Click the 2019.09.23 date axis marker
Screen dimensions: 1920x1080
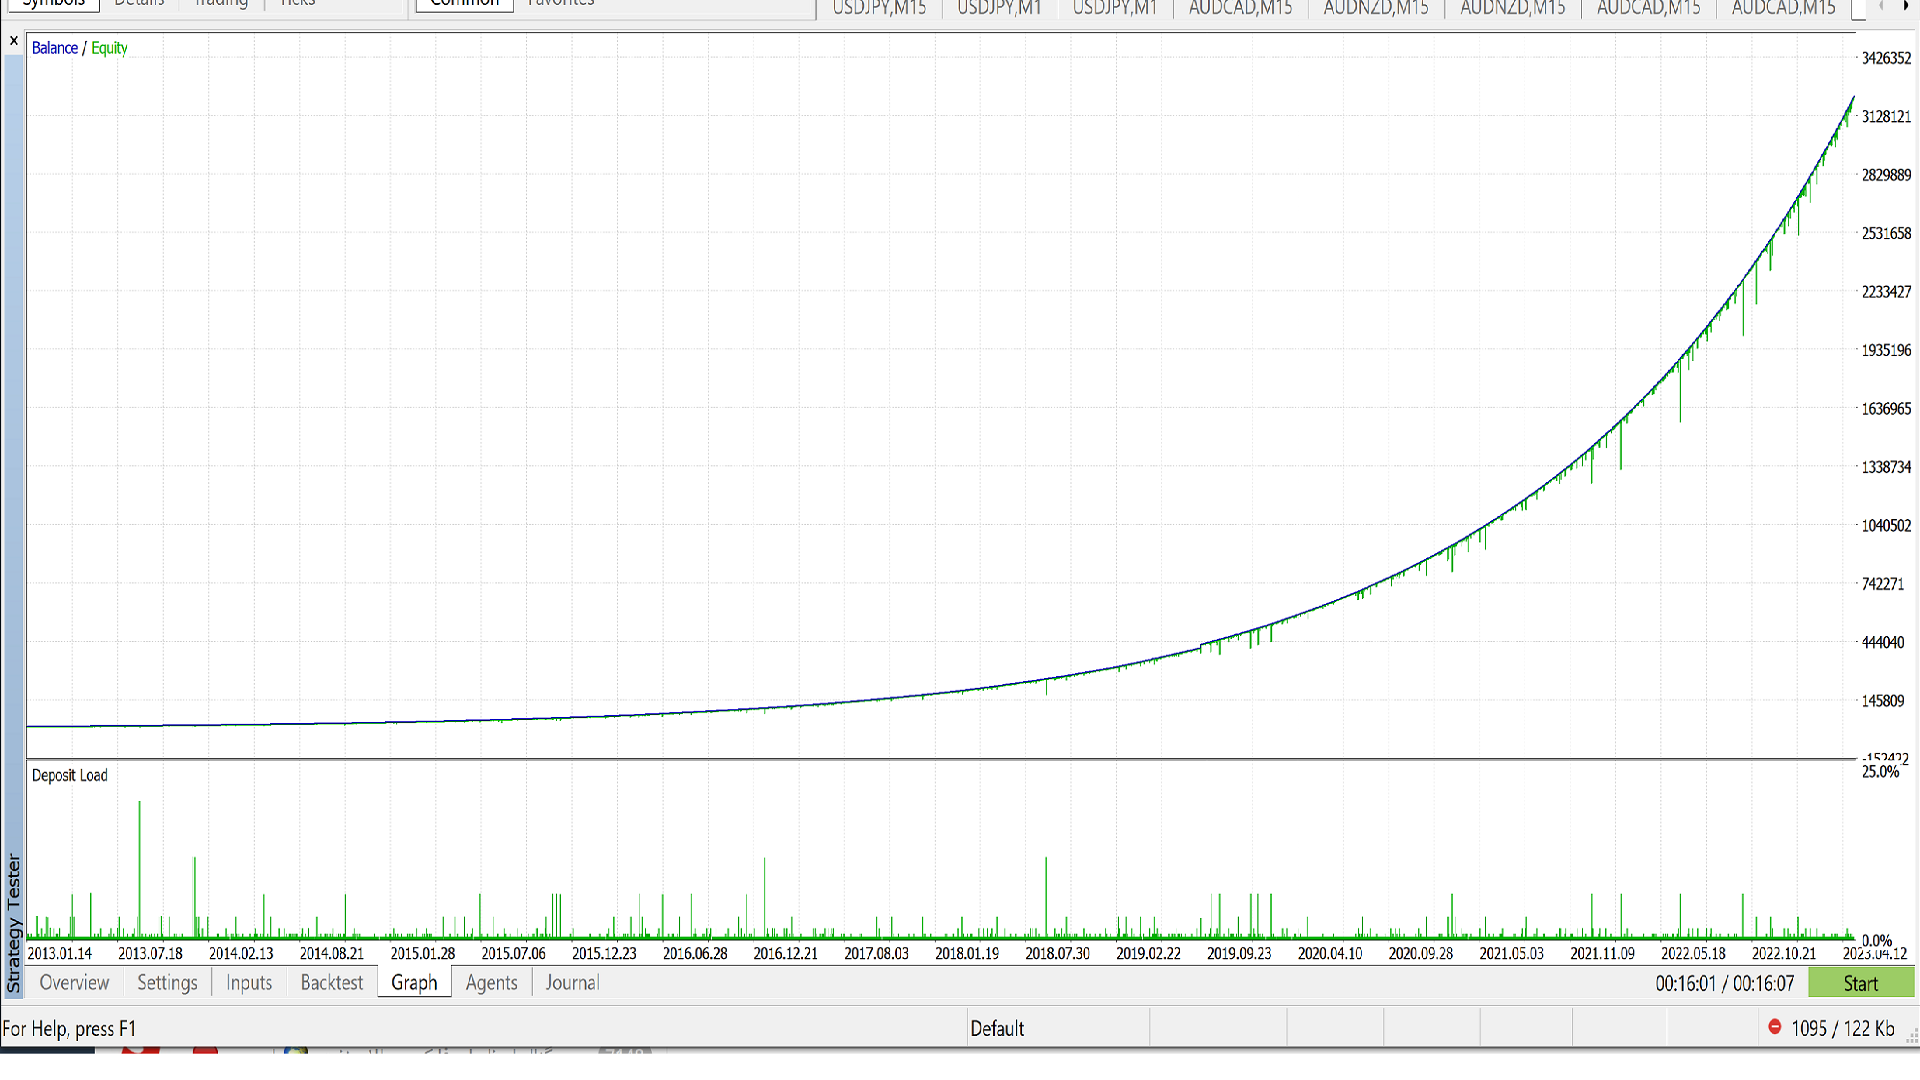pyautogui.click(x=1239, y=953)
